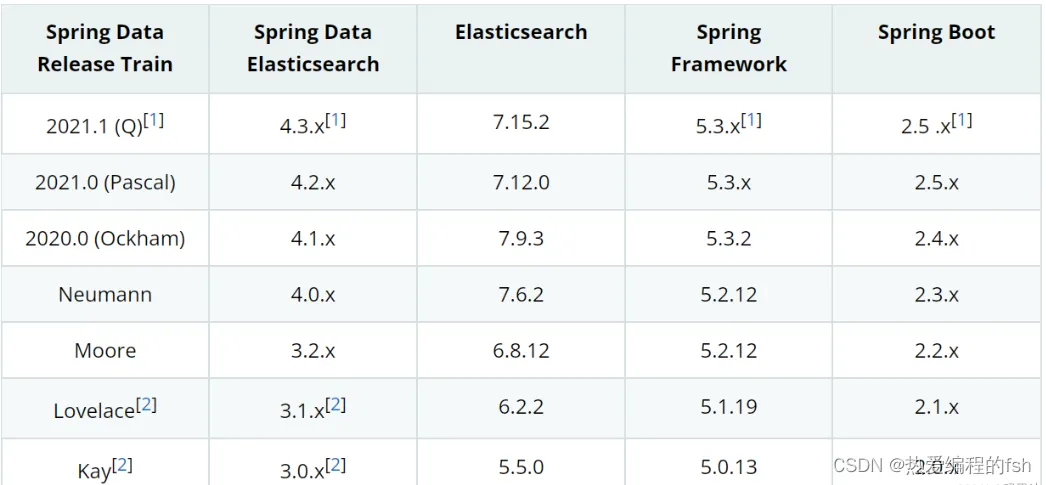Click footnote [2] next to 3.1.x
The width and height of the screenshot is (1046, 485).
[335, 404]
